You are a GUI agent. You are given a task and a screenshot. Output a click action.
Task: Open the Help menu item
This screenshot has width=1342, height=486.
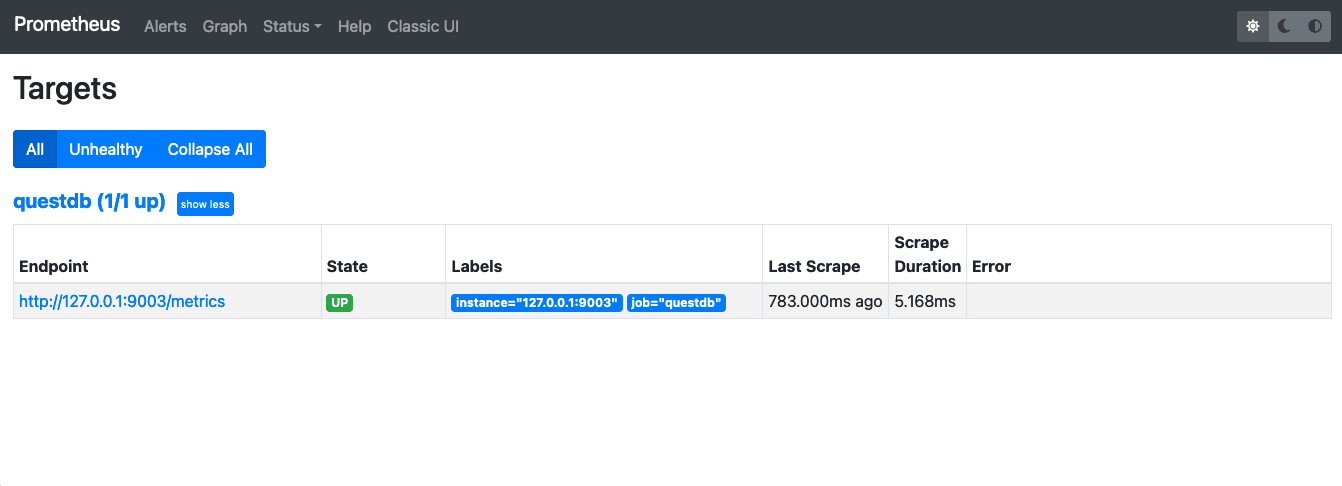pyautogui.click(x=354, y=27)
